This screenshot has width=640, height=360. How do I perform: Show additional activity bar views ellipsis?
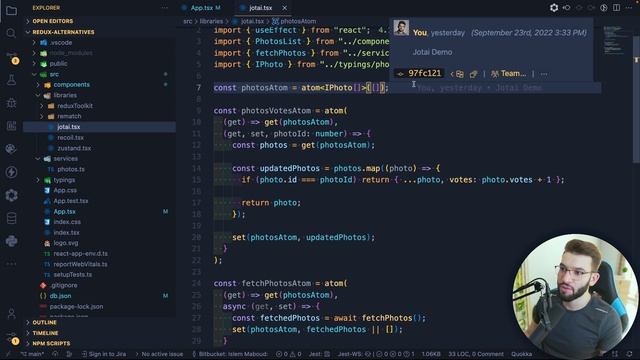click(11, 264)
